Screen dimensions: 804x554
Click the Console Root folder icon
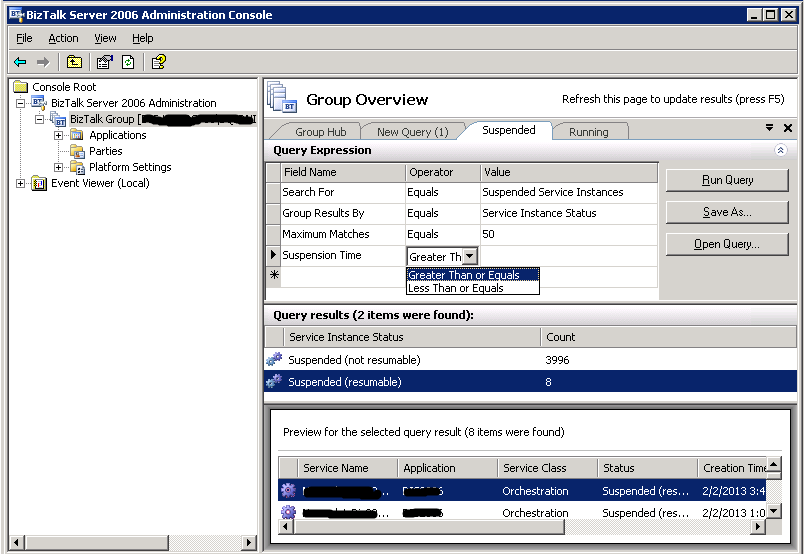[21, 87]
